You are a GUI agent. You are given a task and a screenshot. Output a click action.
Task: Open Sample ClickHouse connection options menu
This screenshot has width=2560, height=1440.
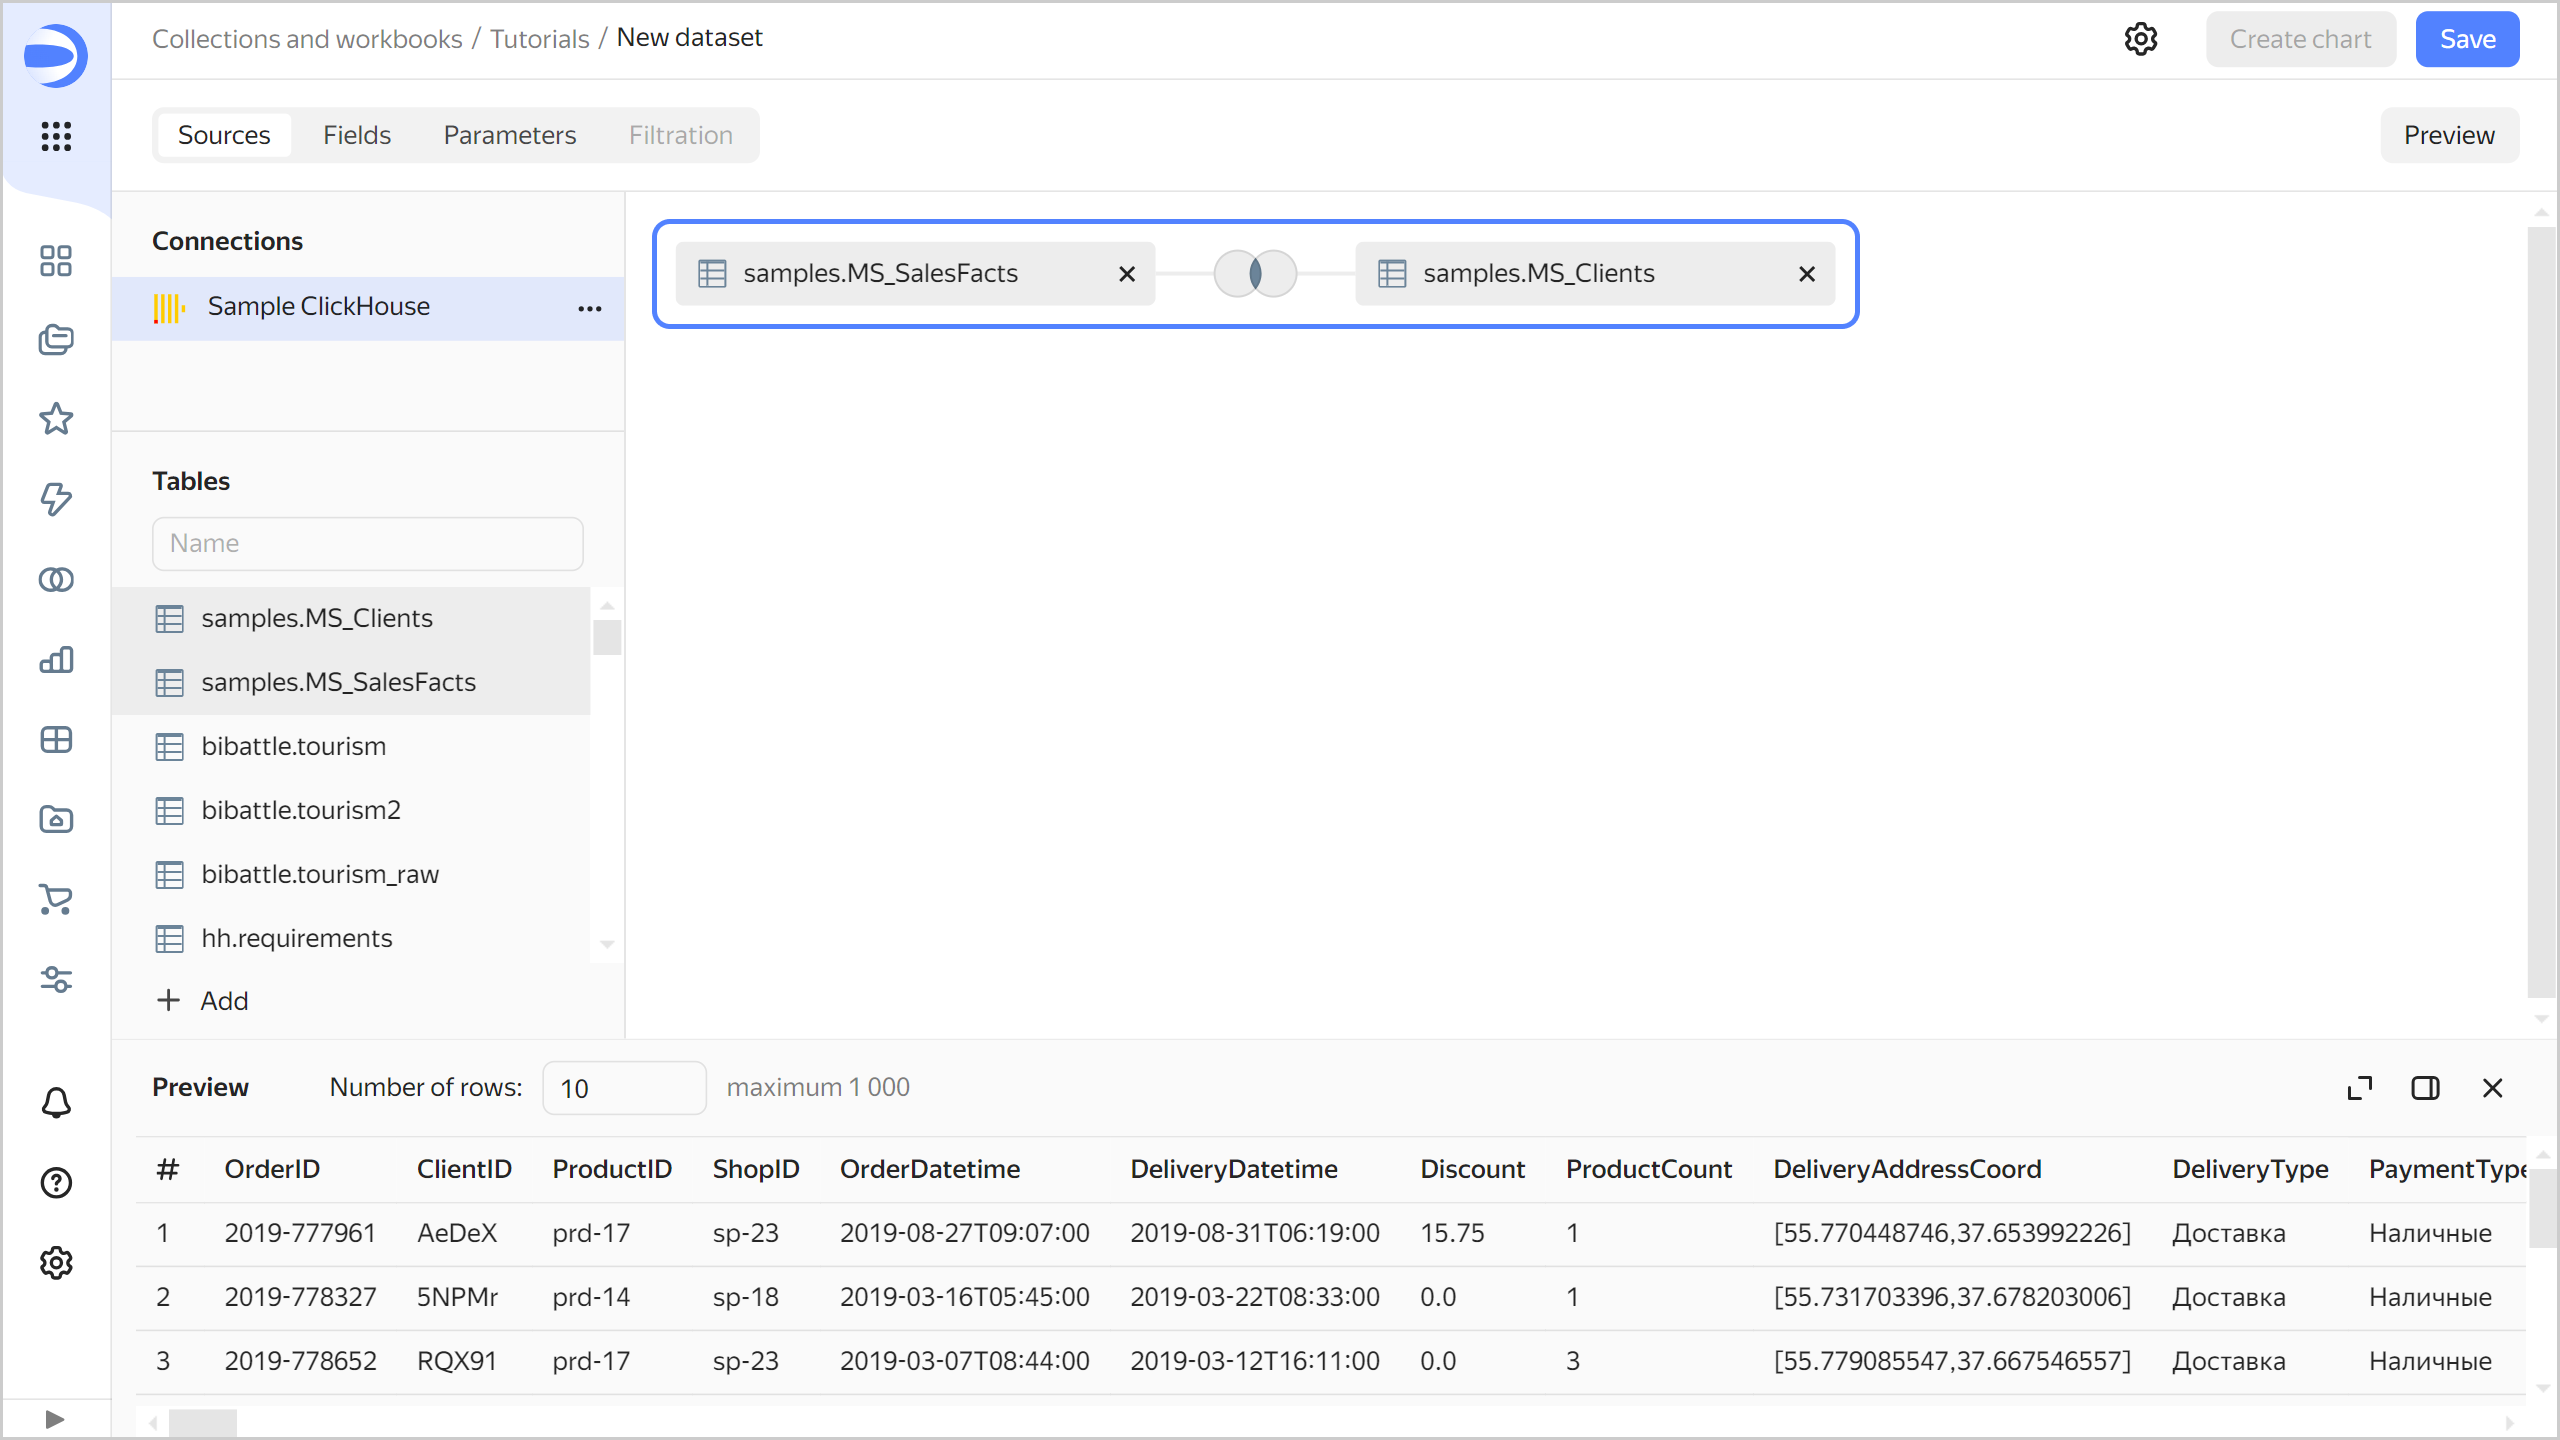pyautogui.click(x=590, y=308)
